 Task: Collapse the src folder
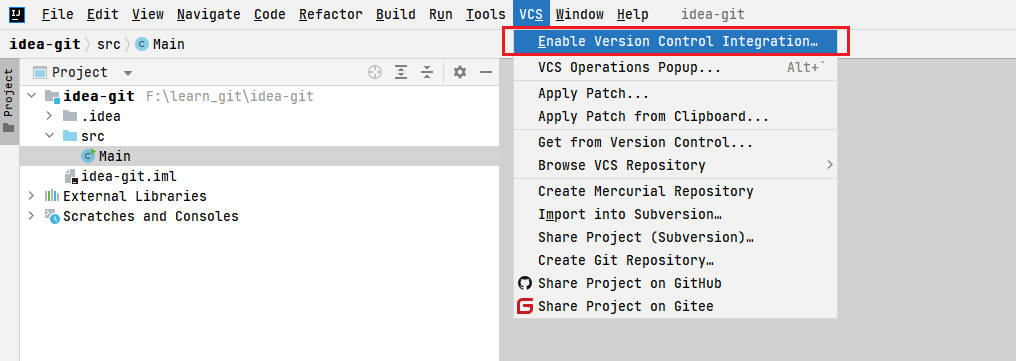49,136
